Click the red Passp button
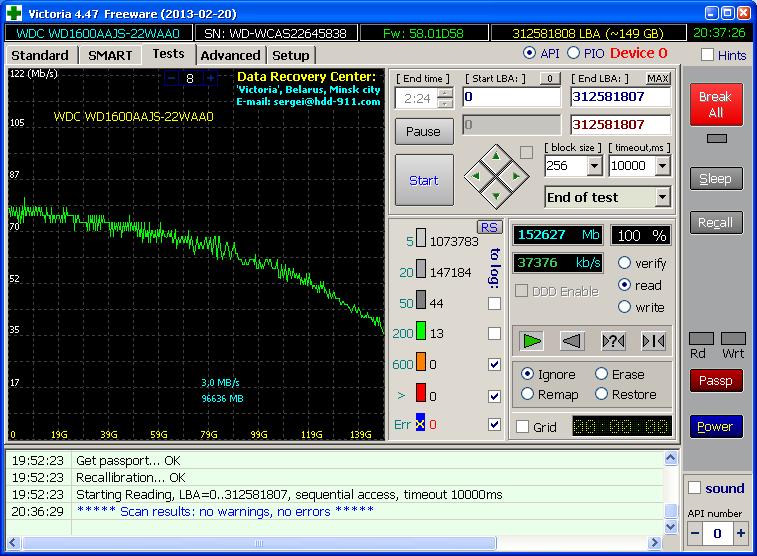Image resolution: width=757 pixels, height=556 pixels. pyautogui.click(x=716, y=381)
